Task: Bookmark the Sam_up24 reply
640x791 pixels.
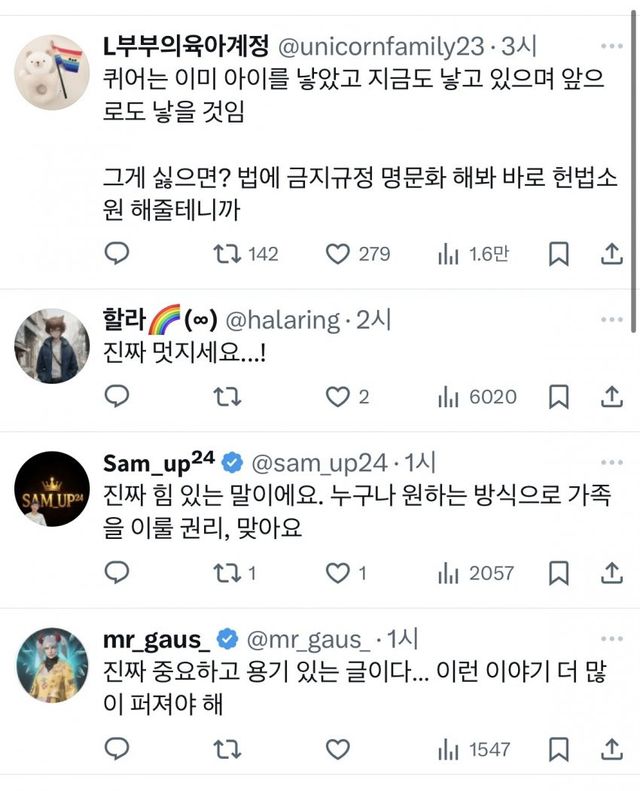Action: coord(560,573)
